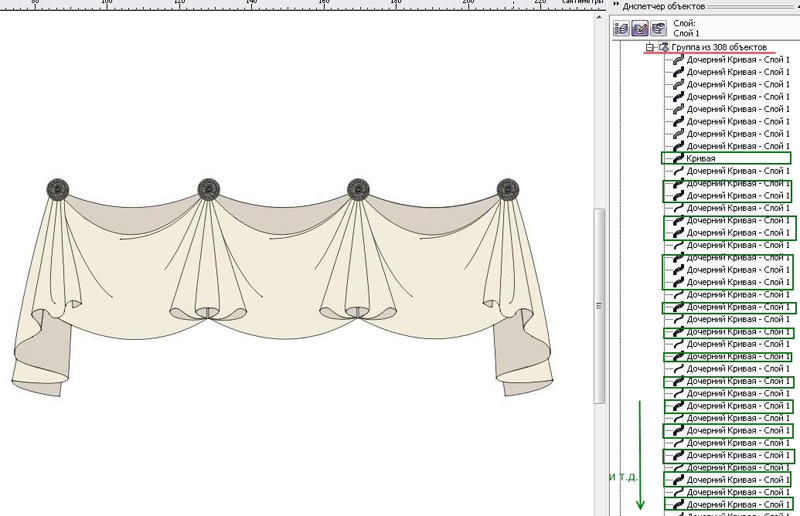Viewport: 800px width, 516px height.
Task: Open the Layer Manager View icon
Action: tap(659, 29)
